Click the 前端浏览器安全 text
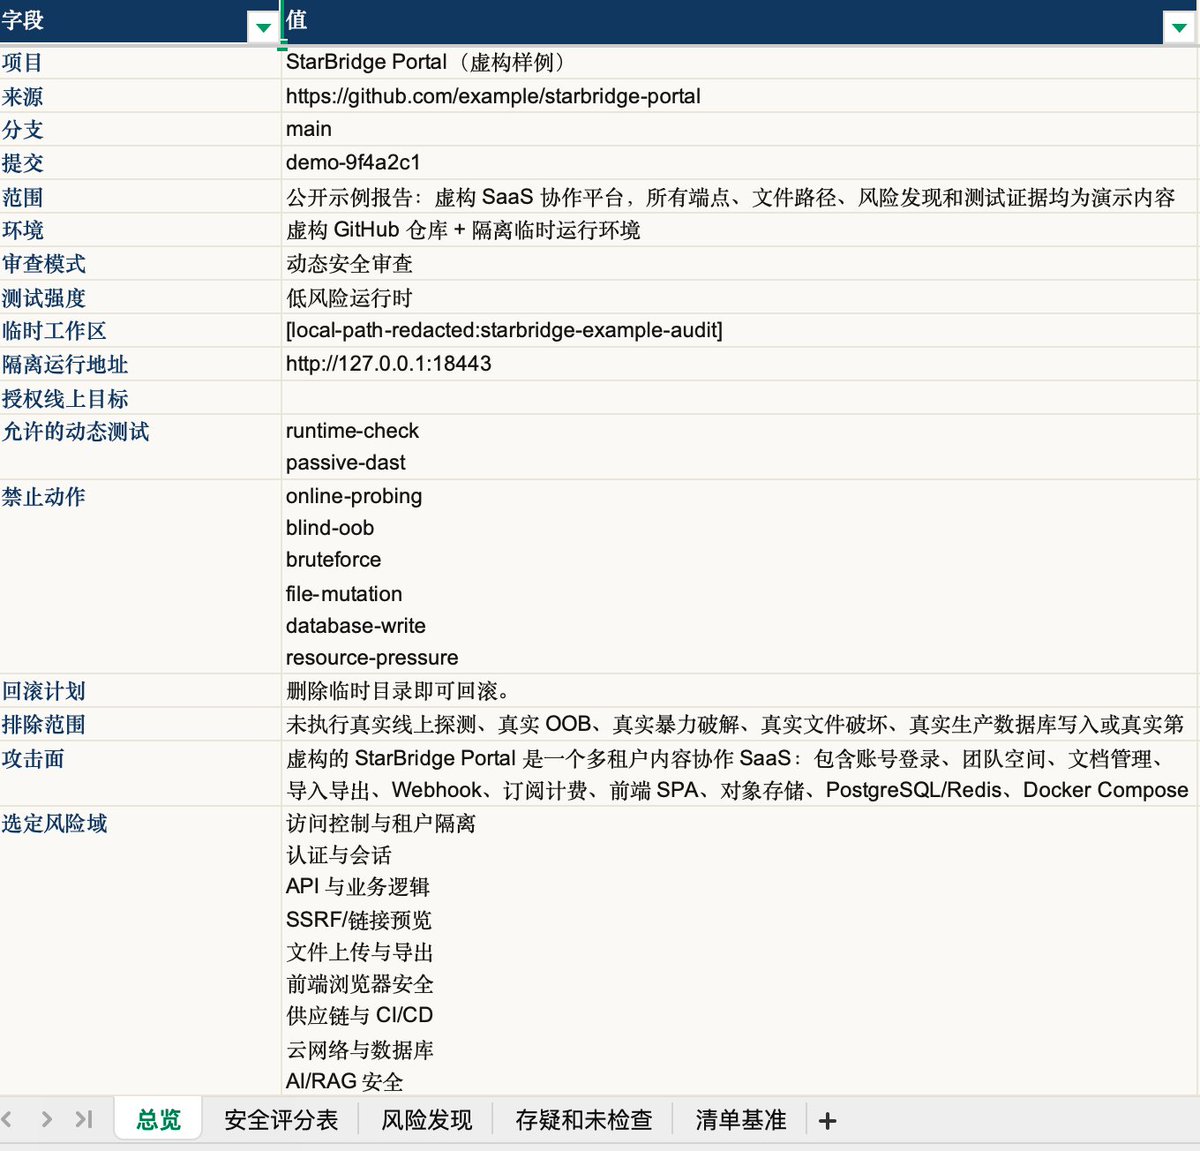Screen dimensions: 1200x1151 click(x=360, y=984)
